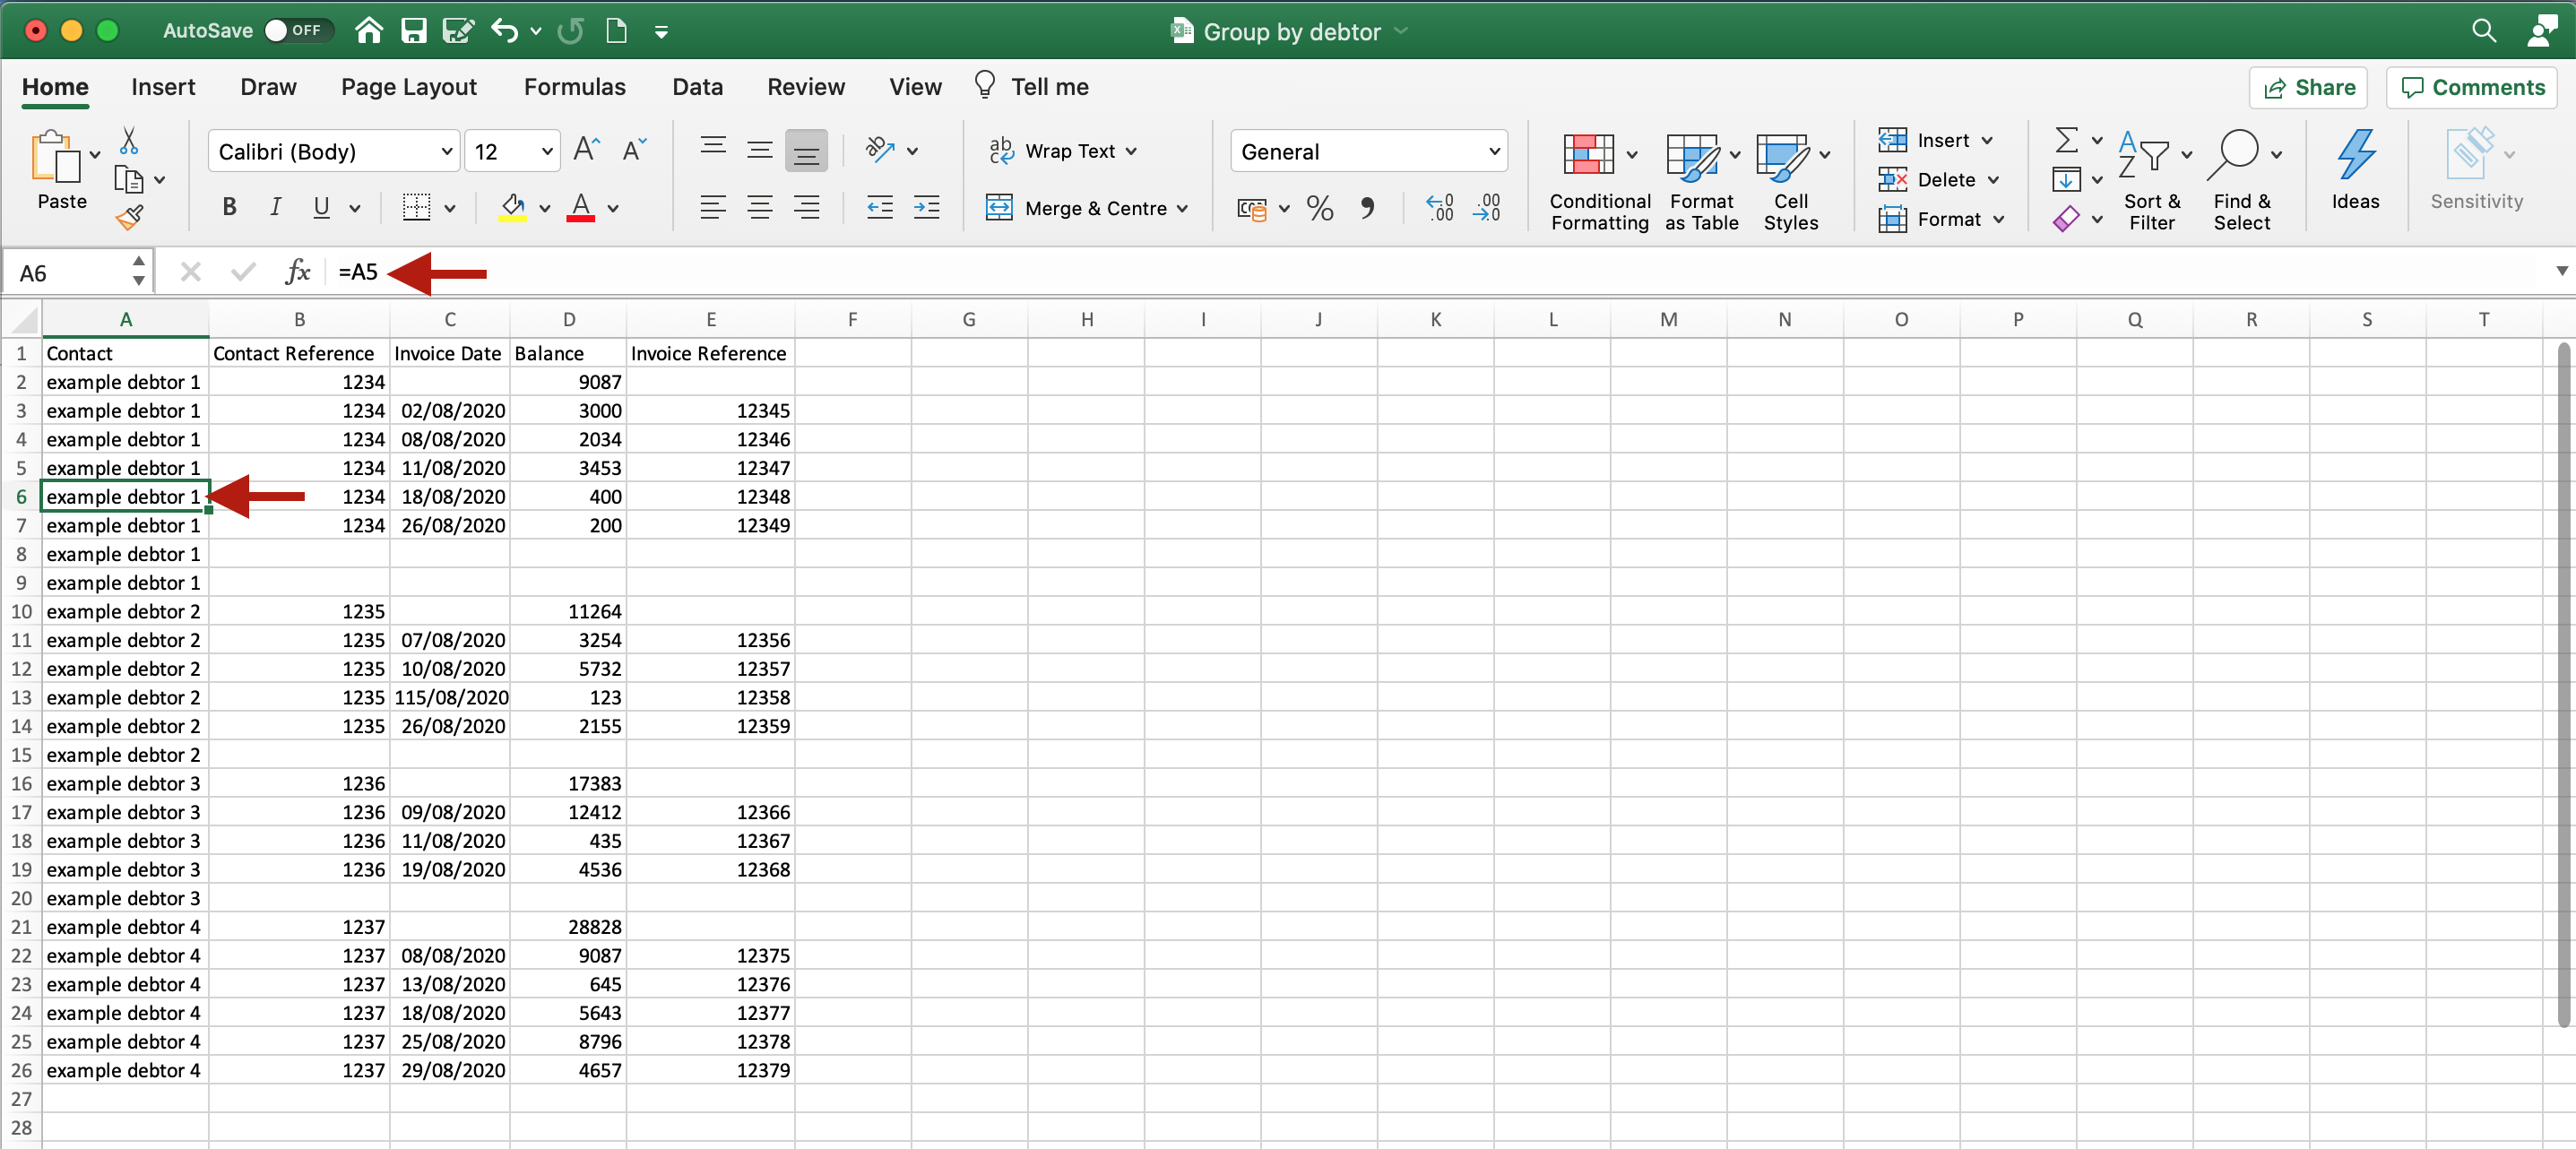The width and height of the screenshot is (2576, 1149).
Task: Toggle italic formatting
Action: (x=275, y=208)
